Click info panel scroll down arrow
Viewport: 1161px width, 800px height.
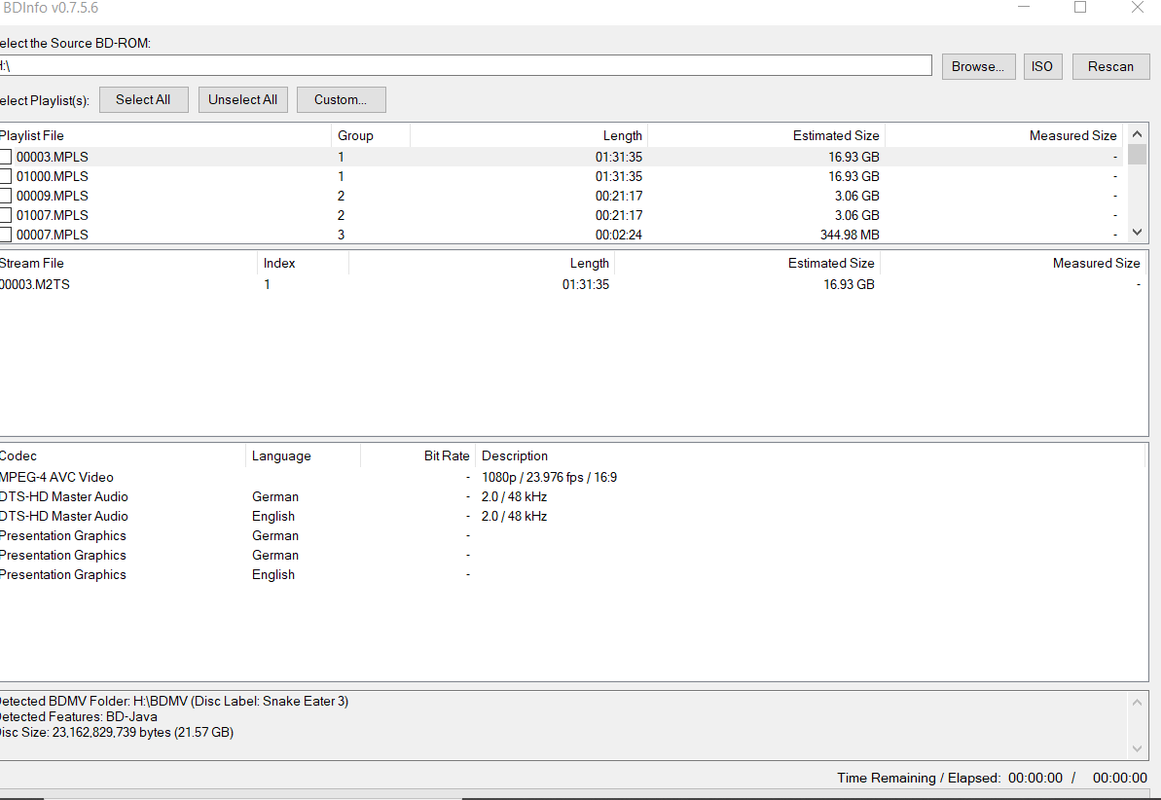(x=1137, y=750)
